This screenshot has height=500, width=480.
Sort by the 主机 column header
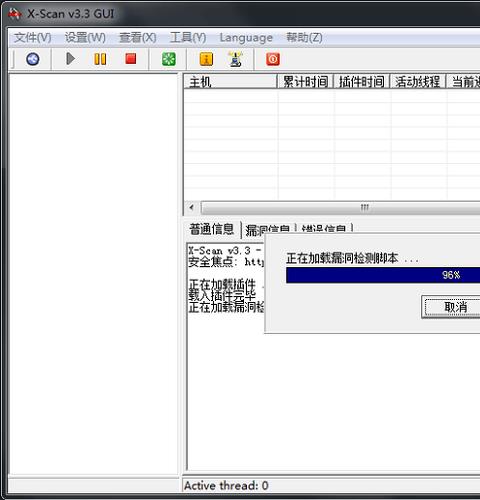coord(230,81)
